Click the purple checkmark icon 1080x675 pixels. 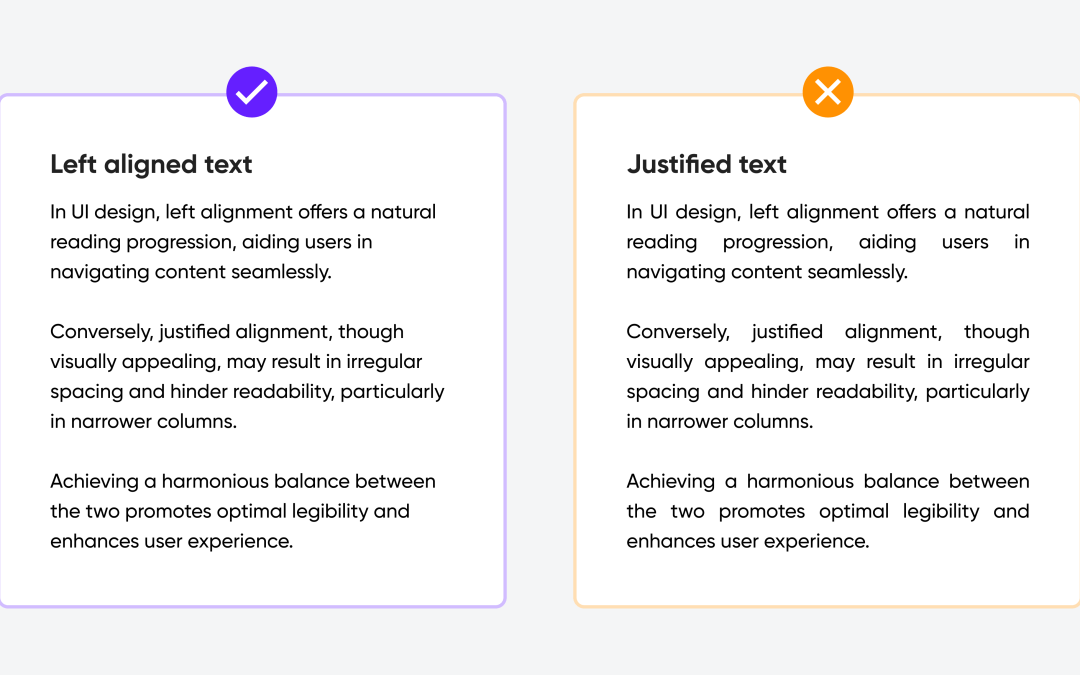coord(251,92)
